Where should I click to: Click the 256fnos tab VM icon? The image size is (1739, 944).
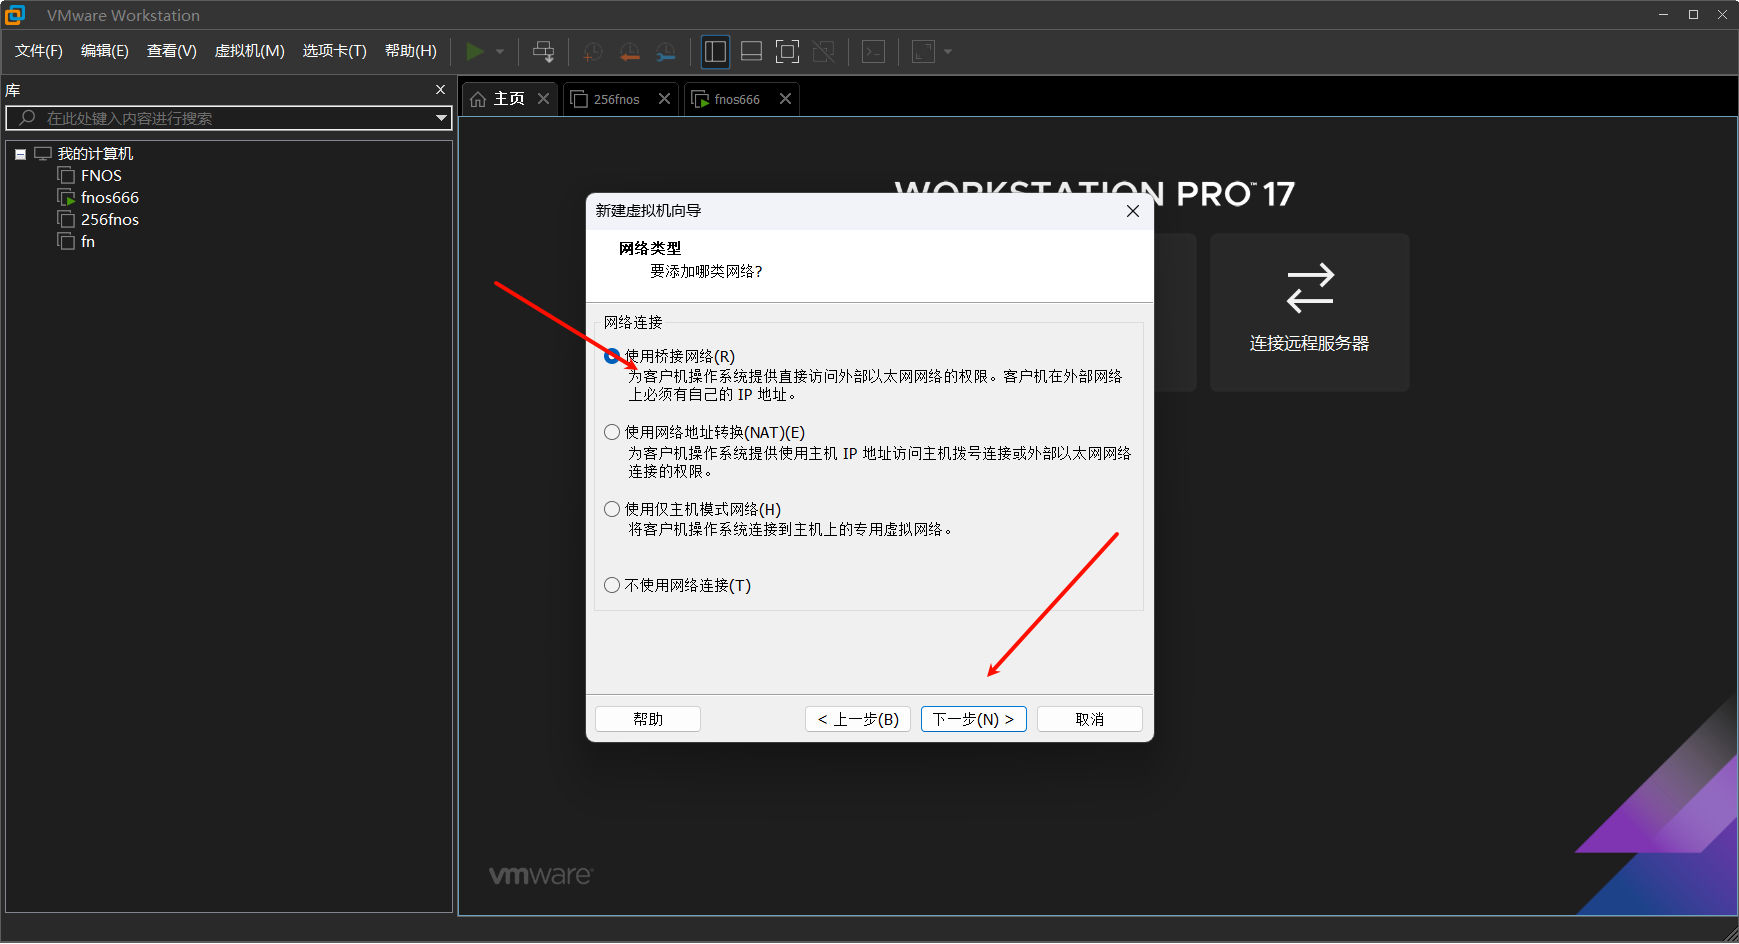point(579,99)
